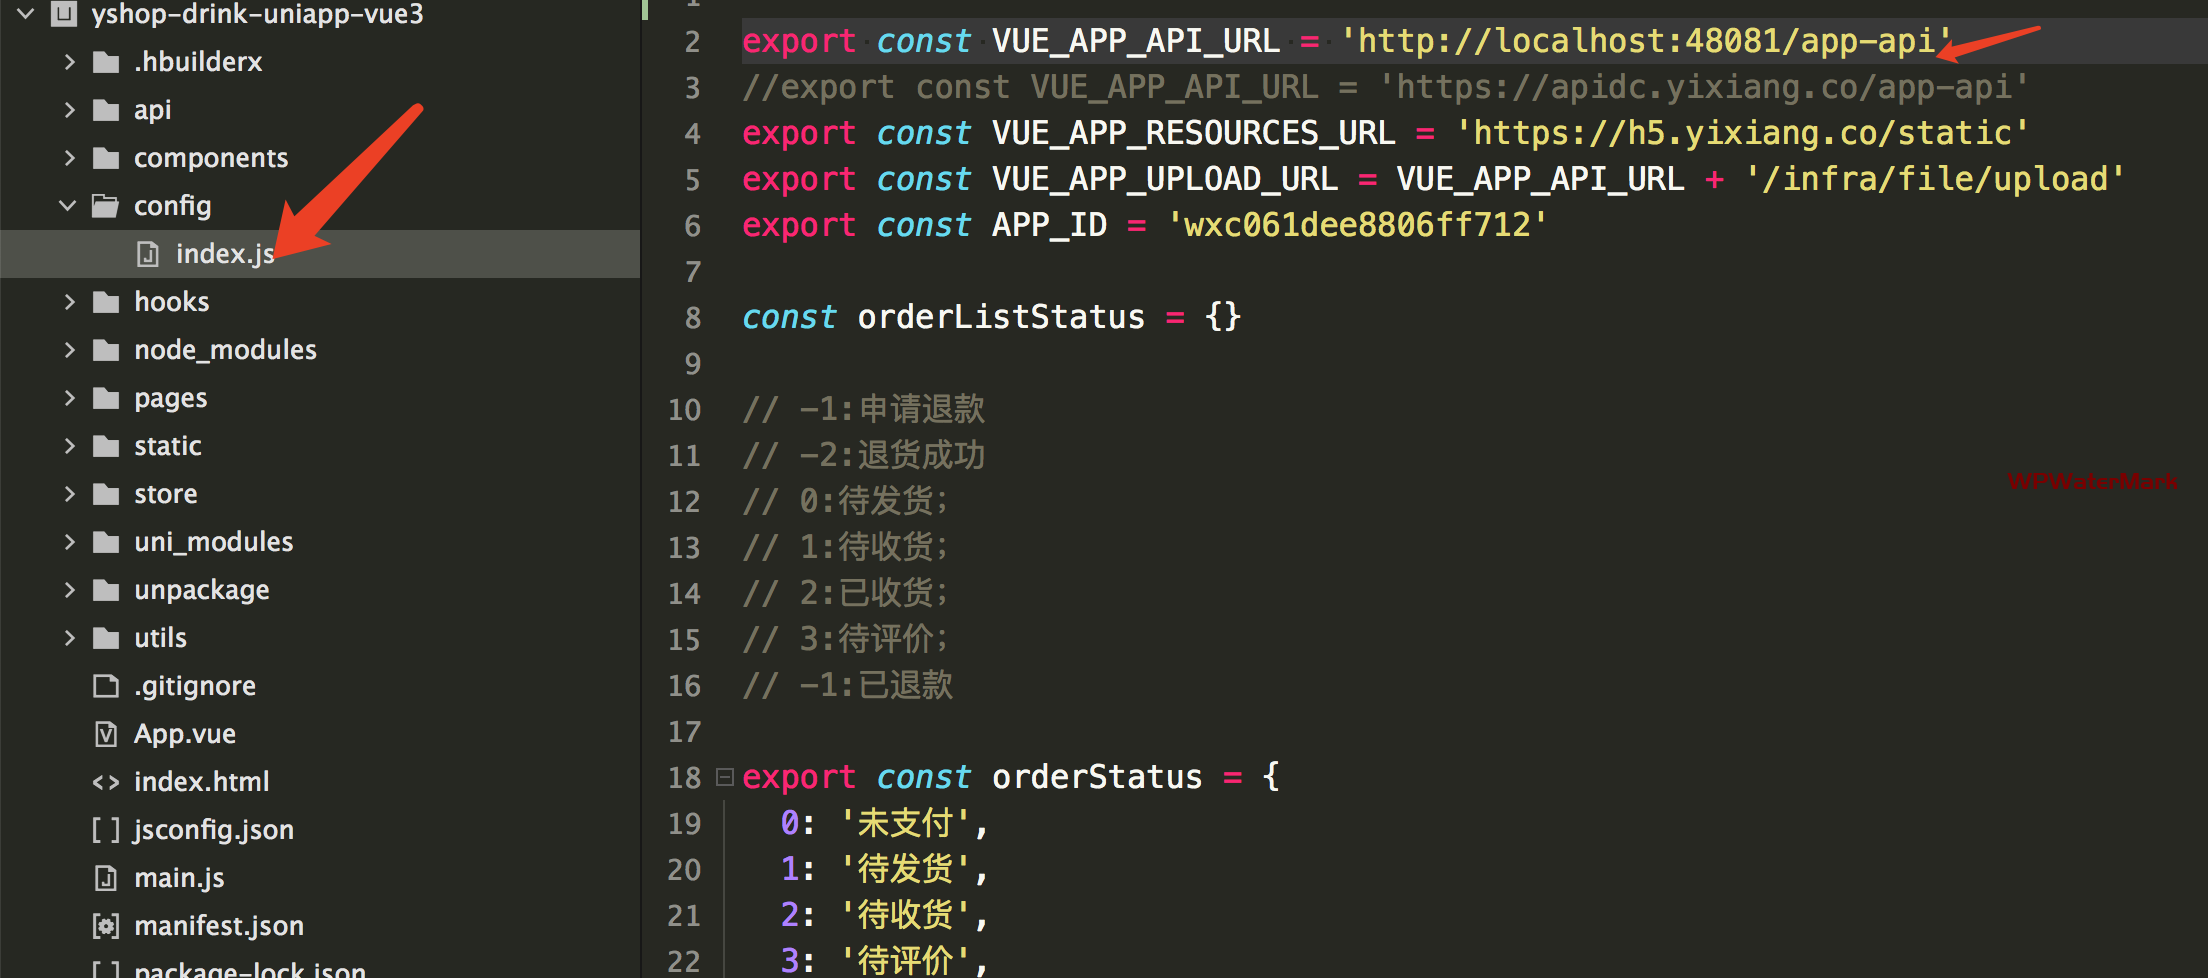Click the index.html code brackets icon
Image resolution: width=2208 pixels, height=978 pixels.
click(x=106, y=782)
